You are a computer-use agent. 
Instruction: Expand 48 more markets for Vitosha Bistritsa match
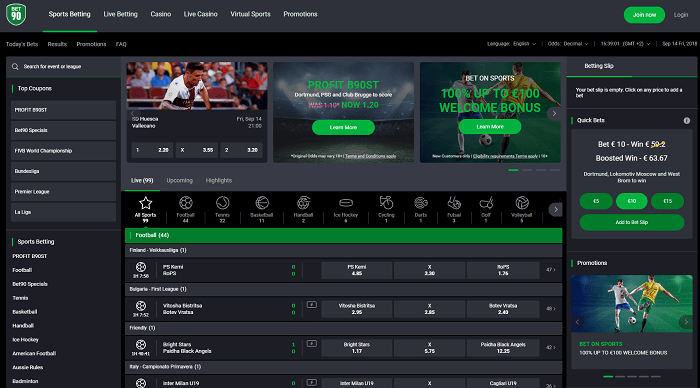(x=551, y=309)
